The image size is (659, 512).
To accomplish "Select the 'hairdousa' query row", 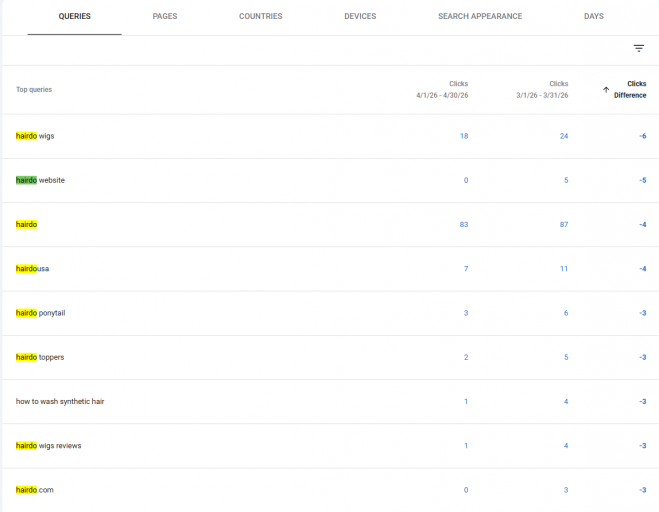I will point(330,269).
